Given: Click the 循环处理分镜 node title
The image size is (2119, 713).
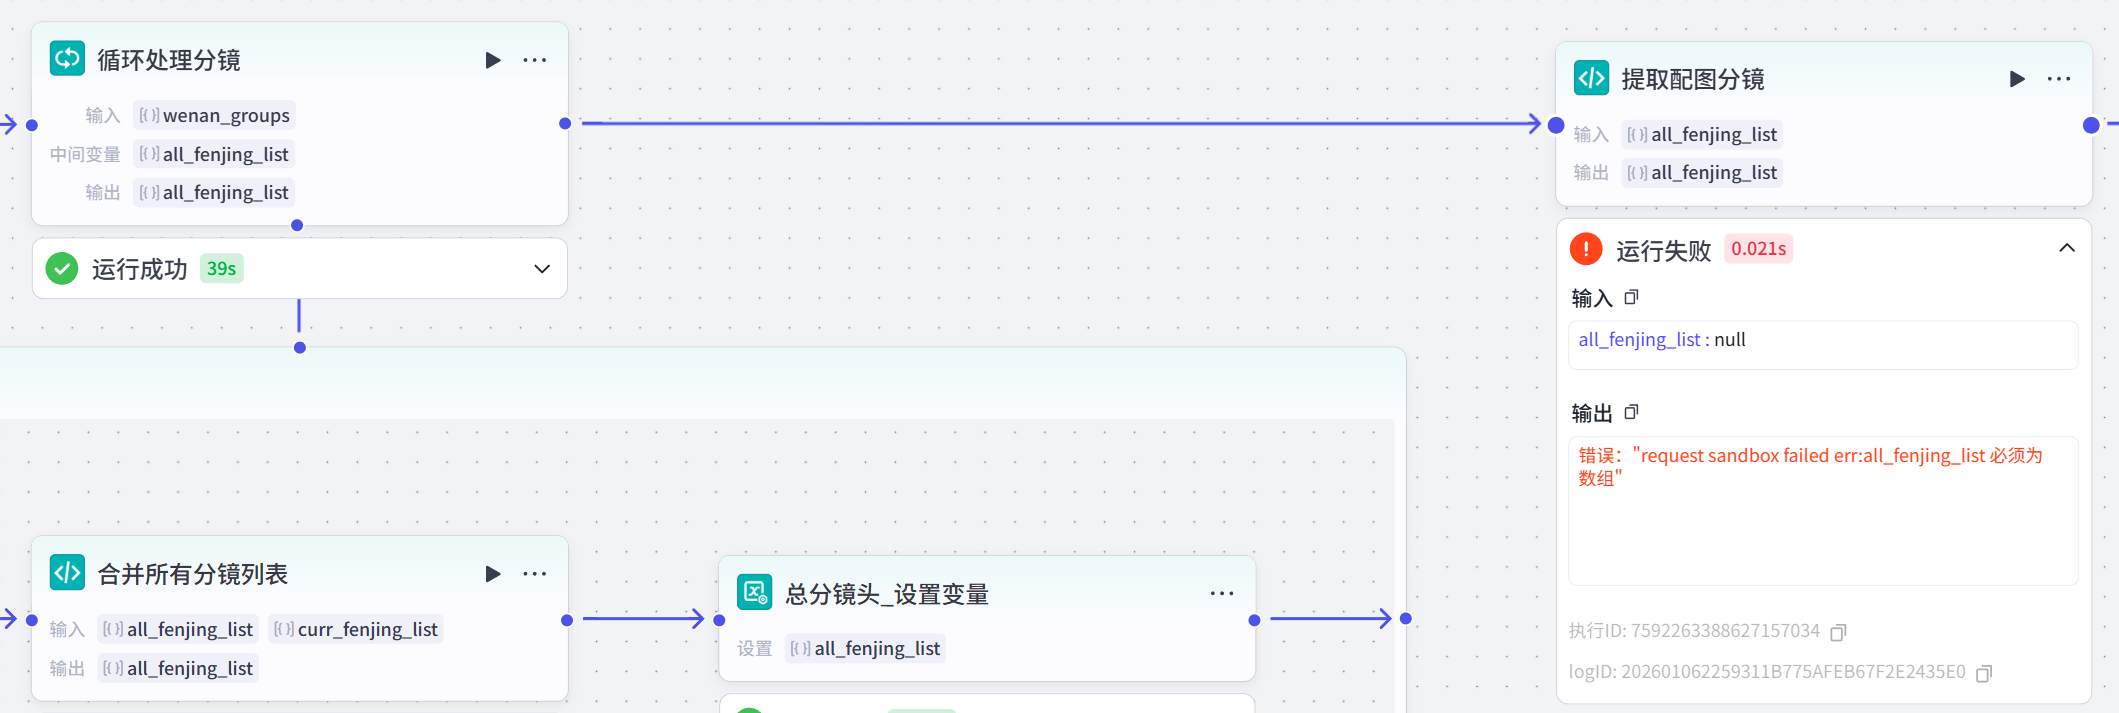Looking at the screenshot, I should pyautogui.click(x=169, y=60).
